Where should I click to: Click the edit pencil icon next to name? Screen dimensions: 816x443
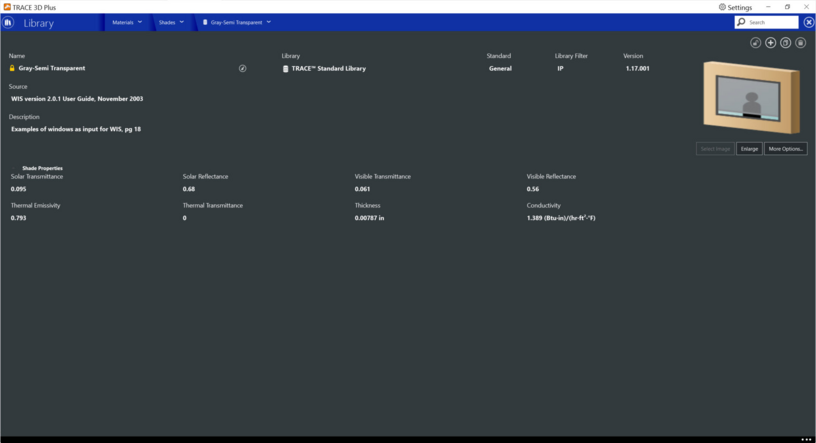click(x=243, y=68)
